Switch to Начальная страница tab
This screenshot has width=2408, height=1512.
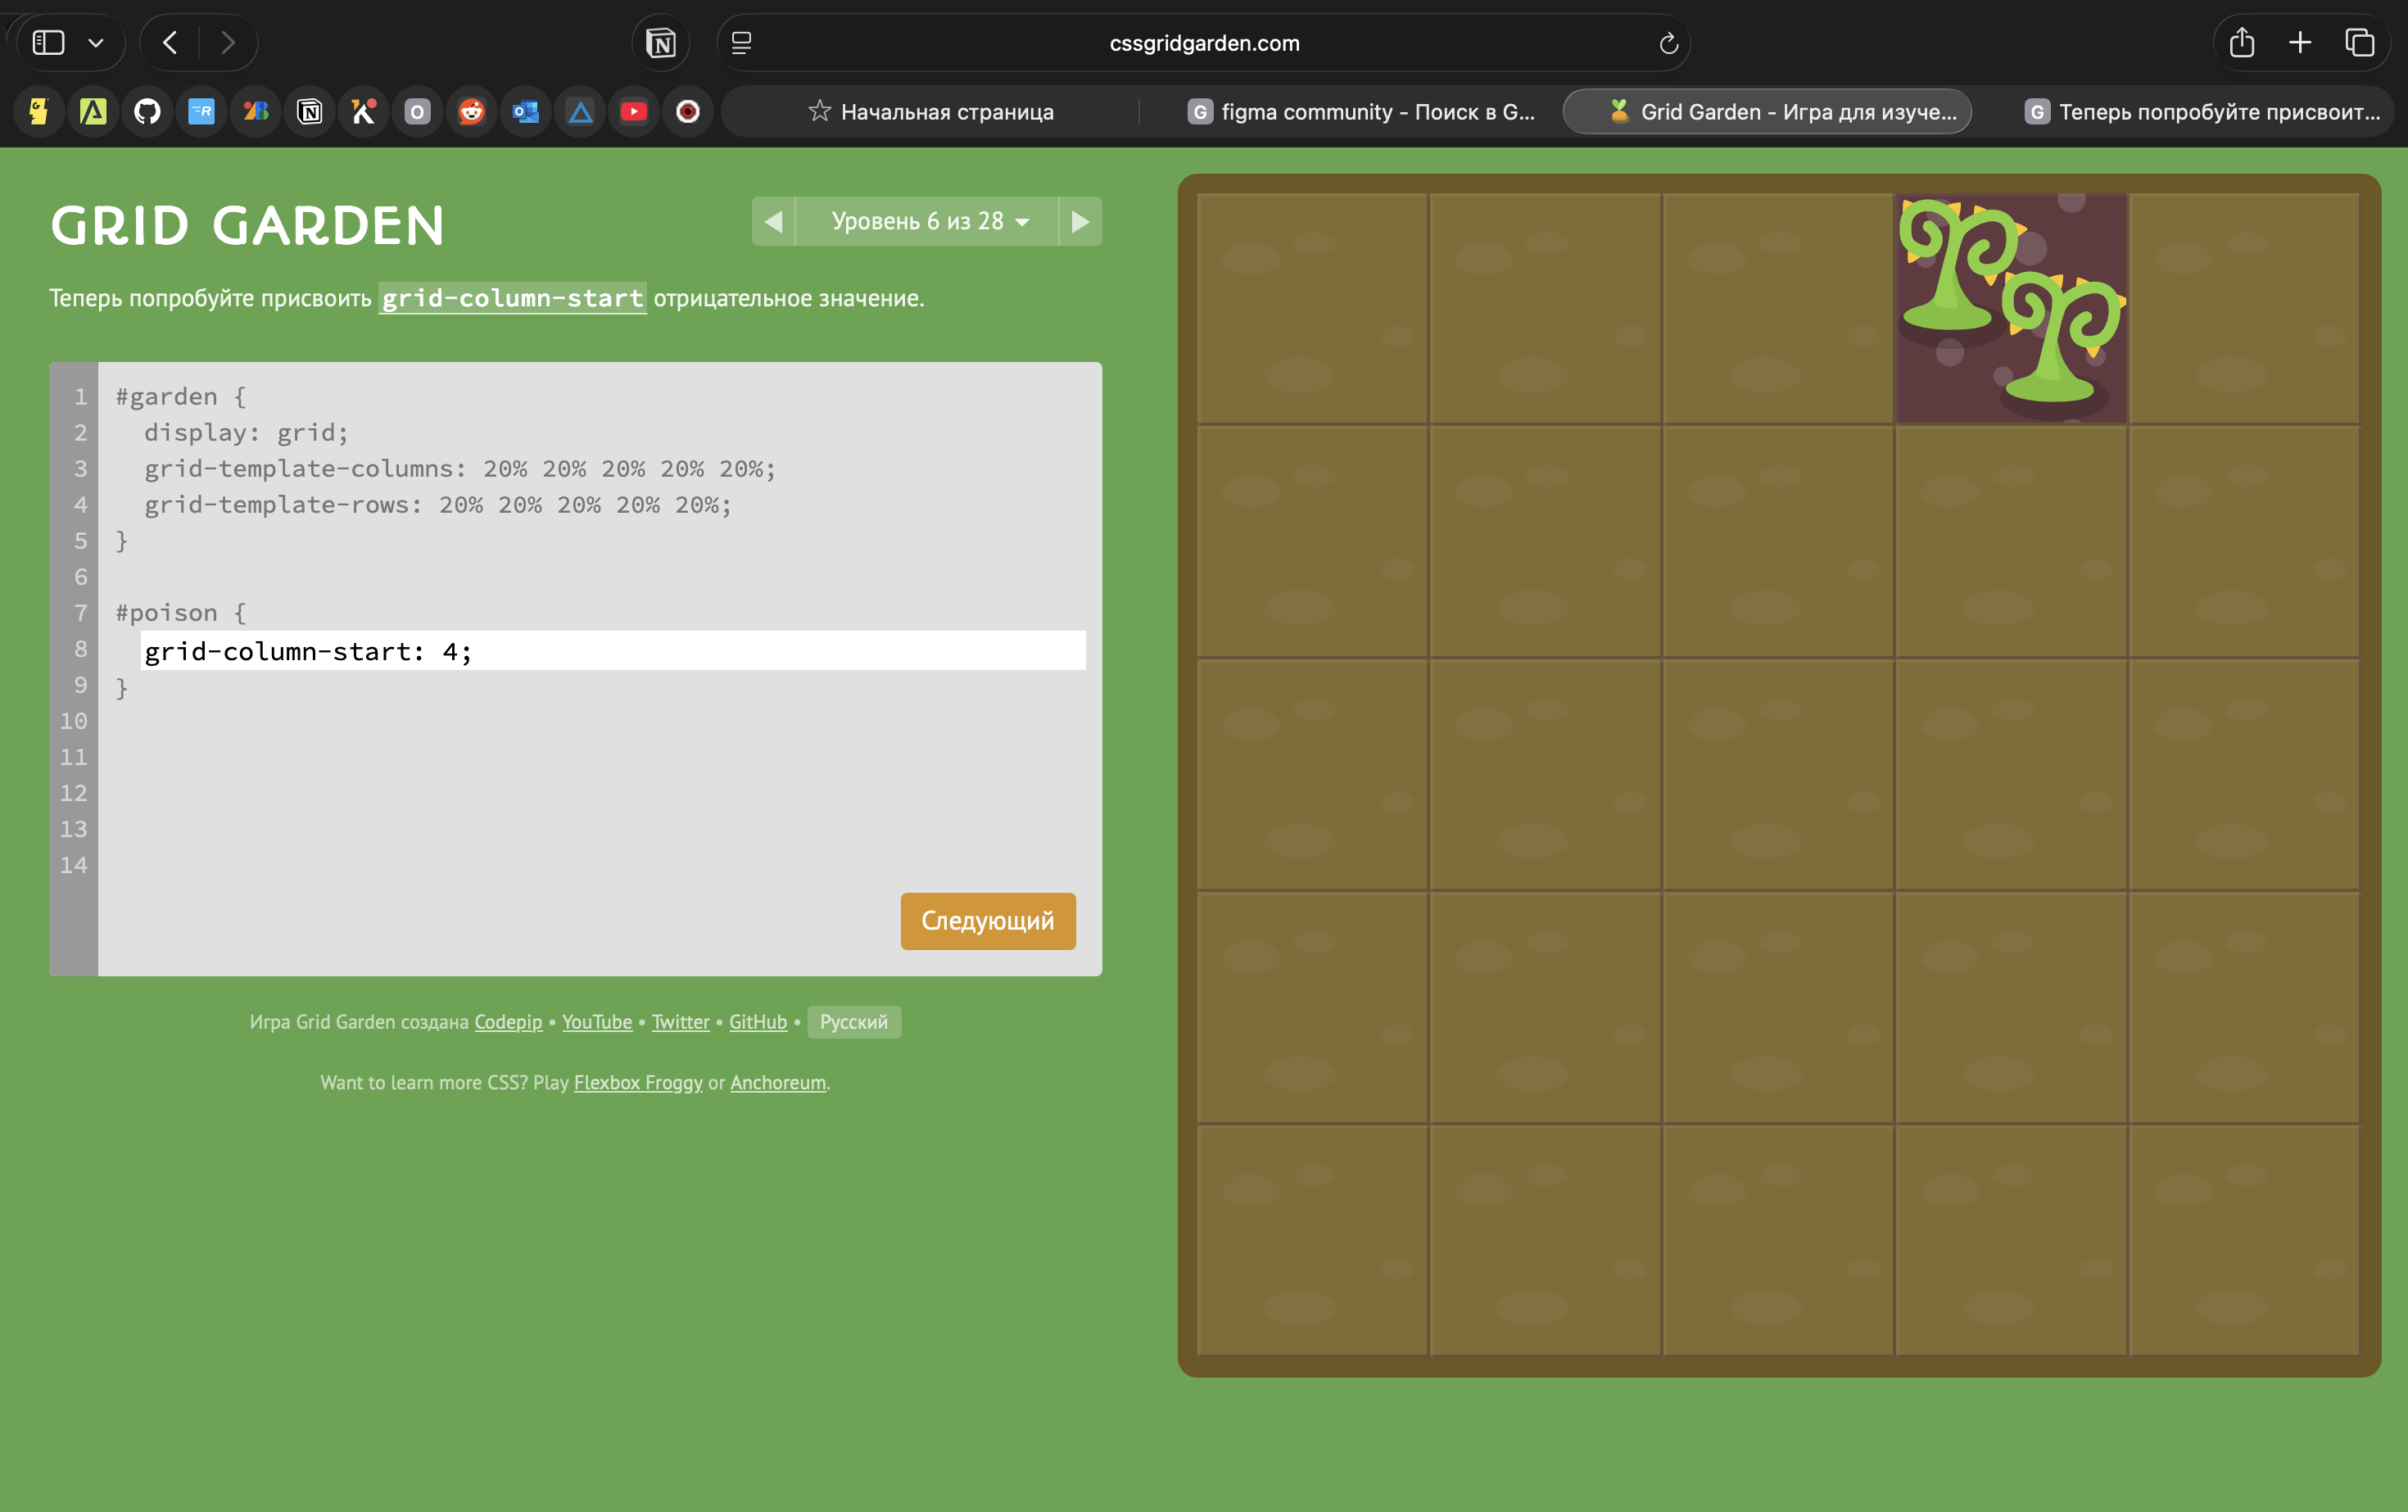930,112
